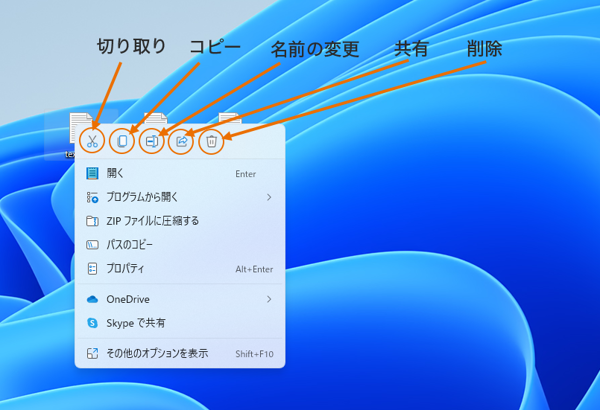Click the properties sheet icon beside プロパティ
Screen dimensions: 600x410
(92, 269)
